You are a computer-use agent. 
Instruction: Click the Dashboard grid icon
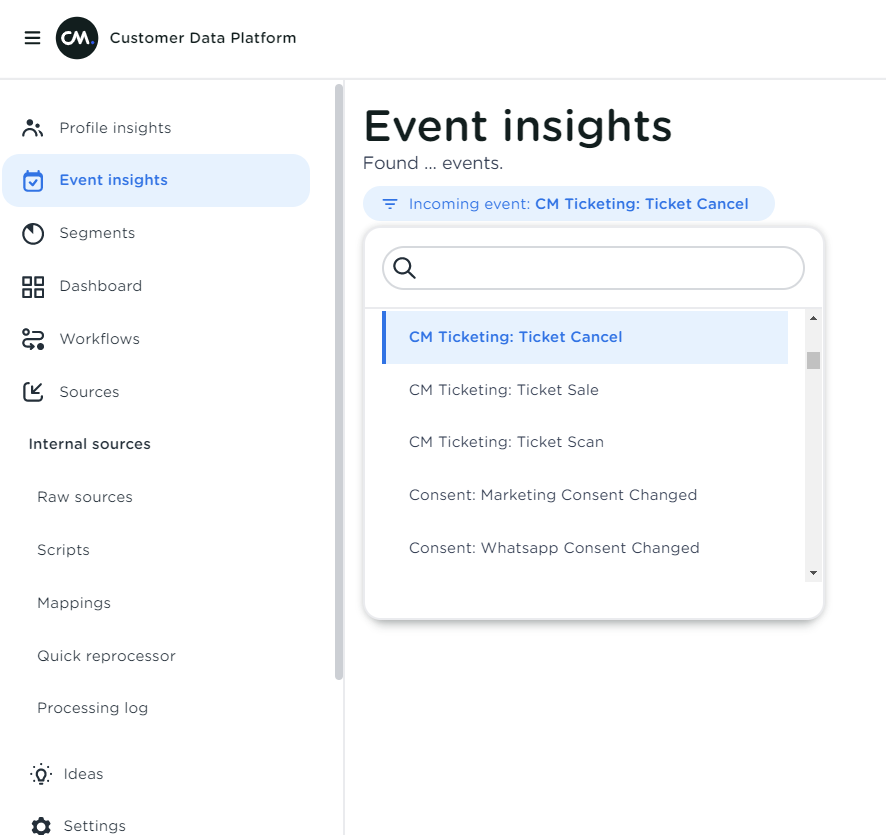point(33,286)
